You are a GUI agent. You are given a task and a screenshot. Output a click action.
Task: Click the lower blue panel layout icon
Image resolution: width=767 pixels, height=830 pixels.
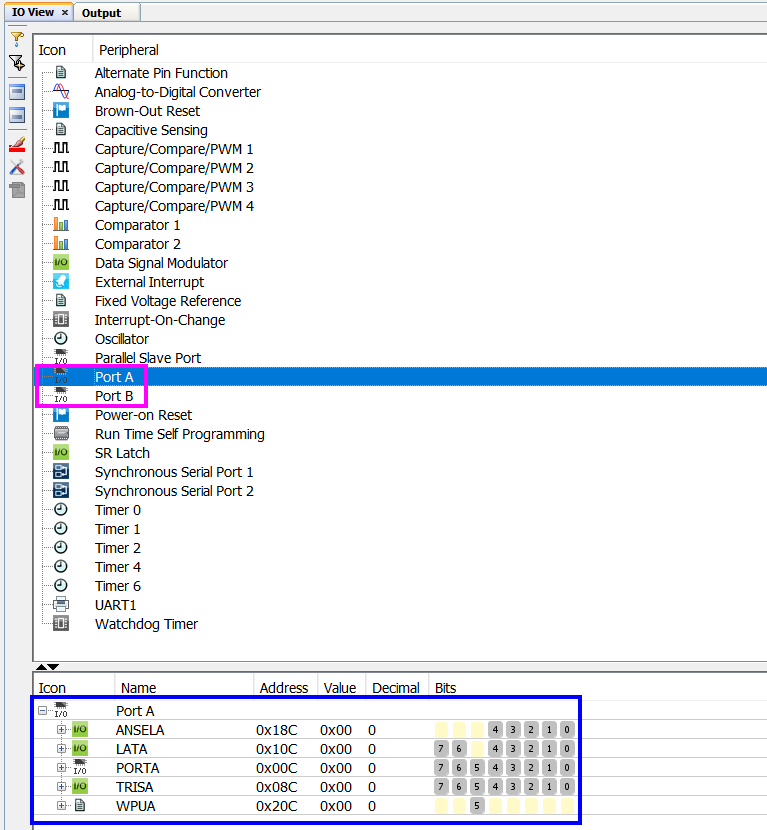(x=17, y=115)
